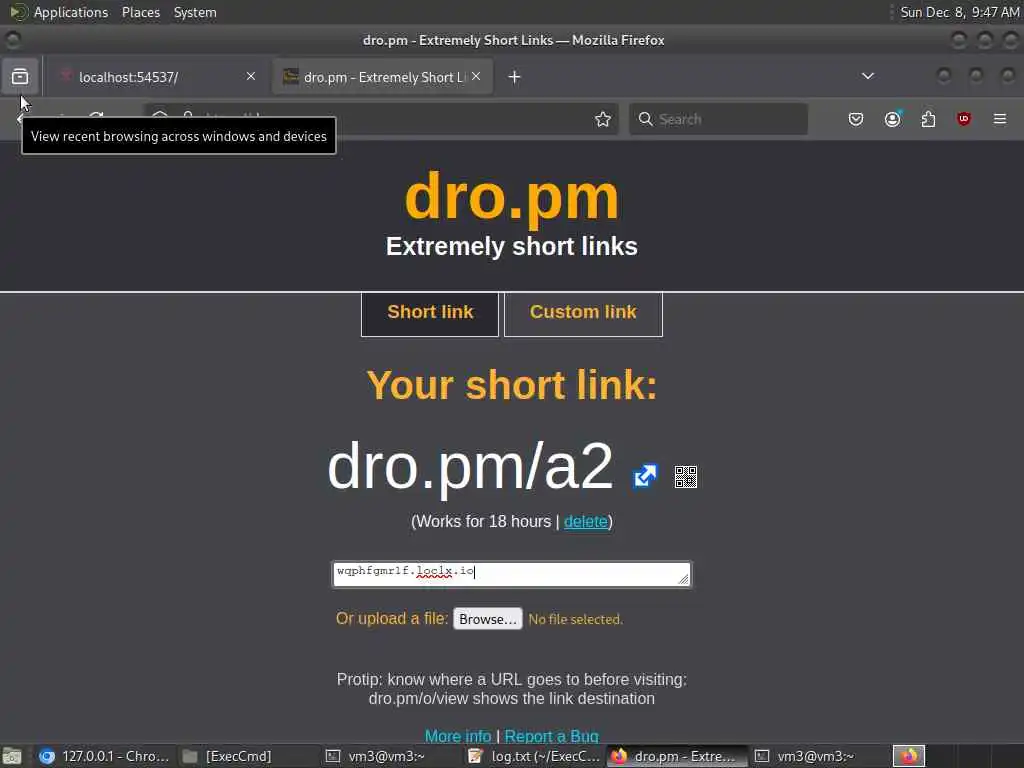Open the Firefox hamburger menu
Screen dimensions: 1024x768
(x=1000, y=119)
